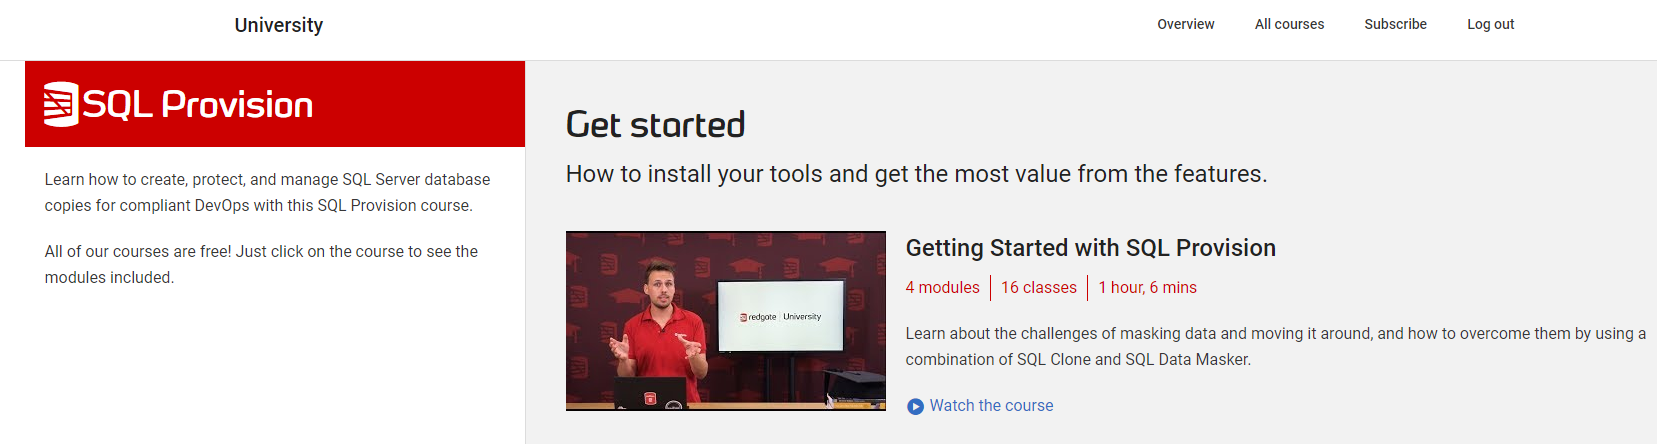Click the 1 hour, 6 mins duration
Screen dimensions: 1657x444
tap(1147, 287)
